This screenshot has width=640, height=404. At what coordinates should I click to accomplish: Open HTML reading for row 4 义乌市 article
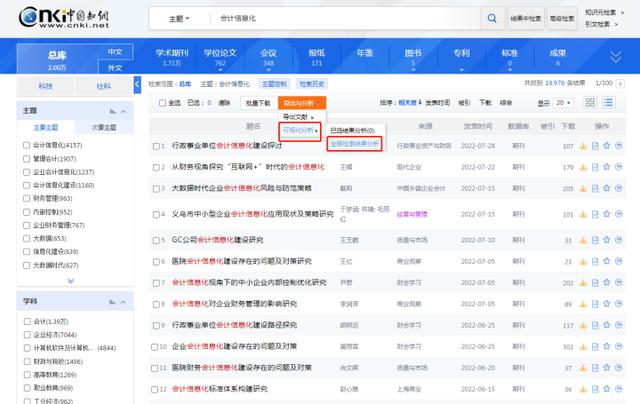(595, 214)
